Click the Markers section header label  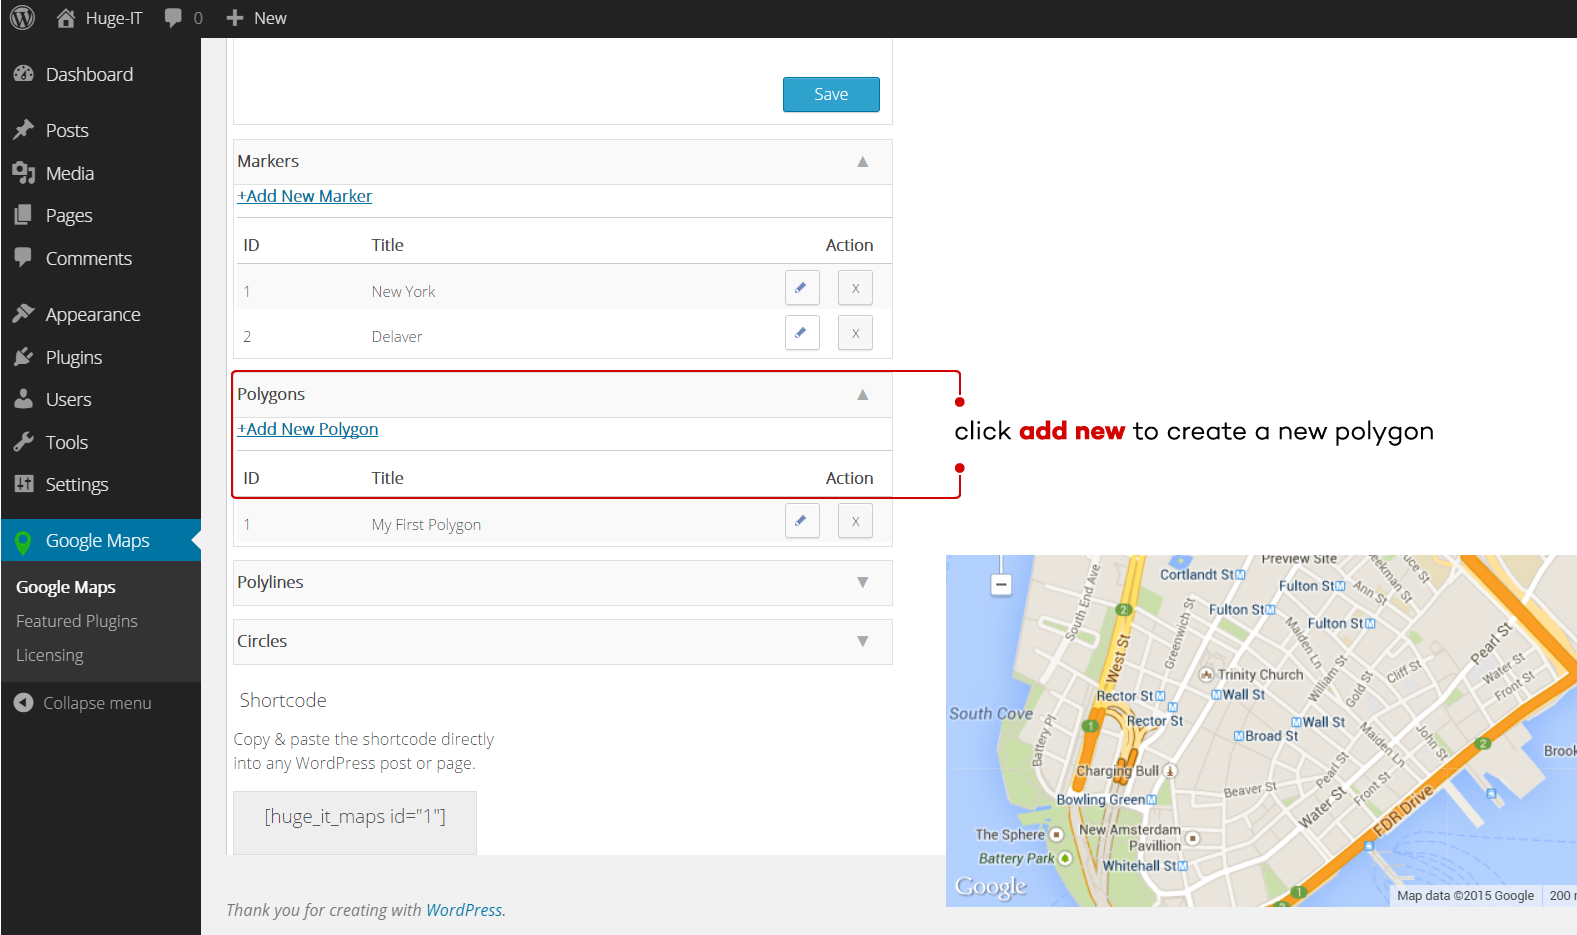click(x=268, y=161)
